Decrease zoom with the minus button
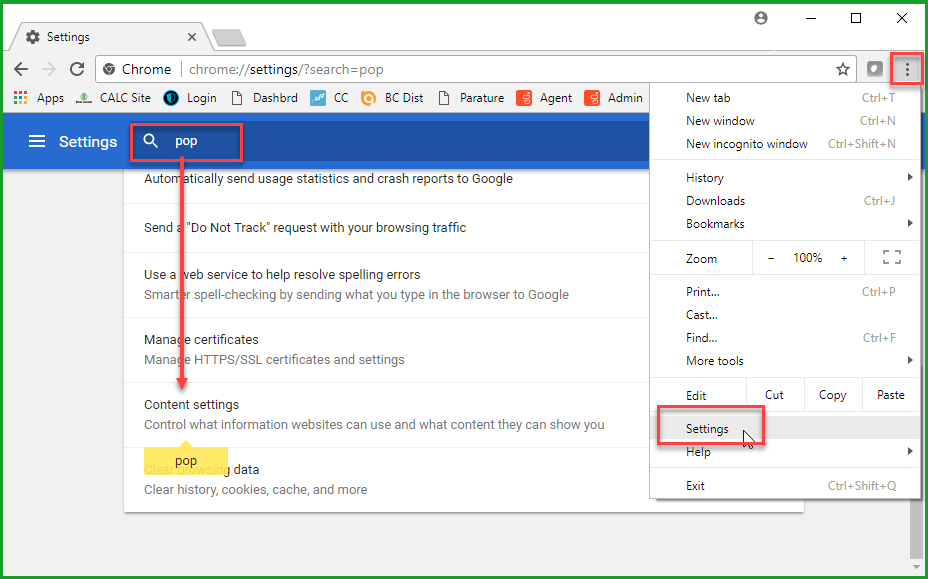Viewport: 928px width, 579px height. (771, 258)
